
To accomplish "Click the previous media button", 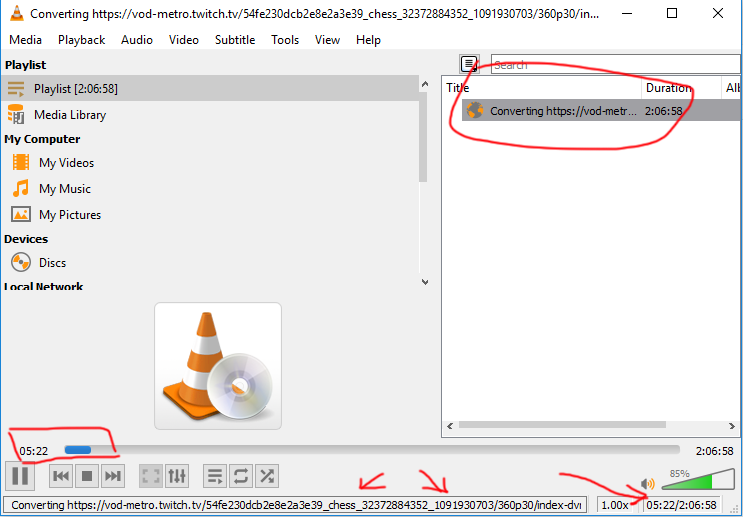I will pyautogui.click(x=60, y=476).
